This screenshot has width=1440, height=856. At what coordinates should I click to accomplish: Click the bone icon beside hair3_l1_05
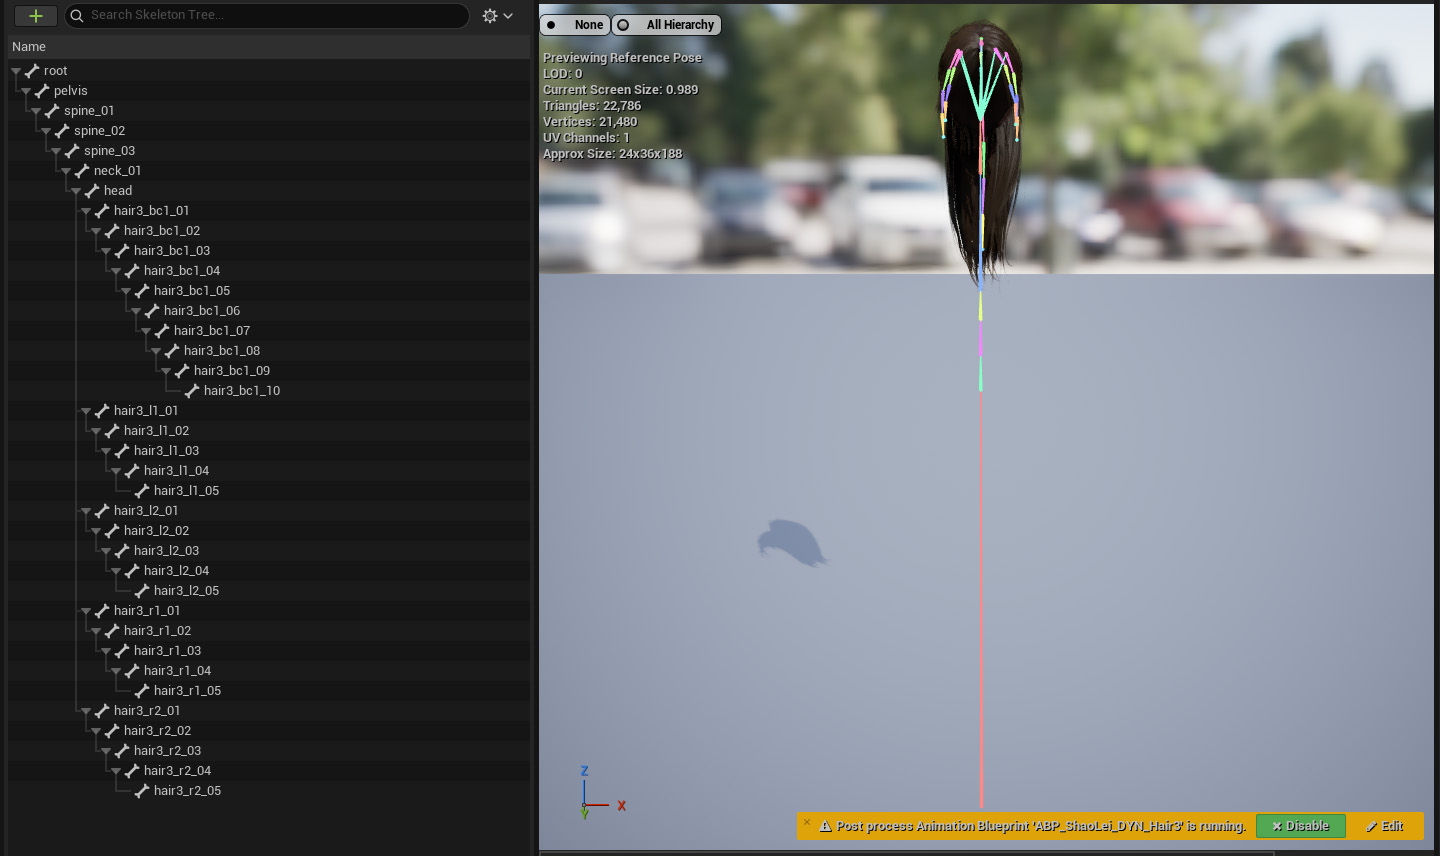coord(142,491)
